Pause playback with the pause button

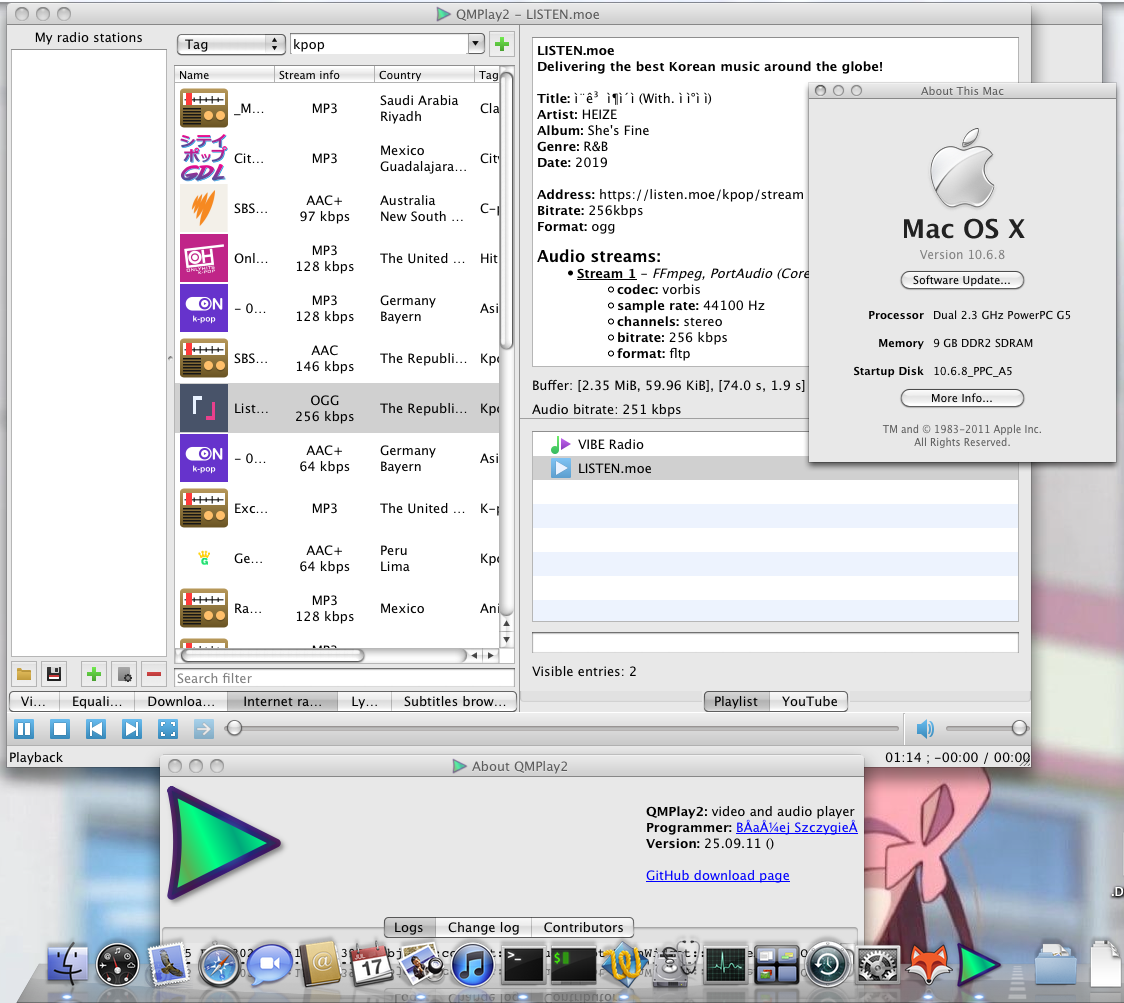[24, 729]
